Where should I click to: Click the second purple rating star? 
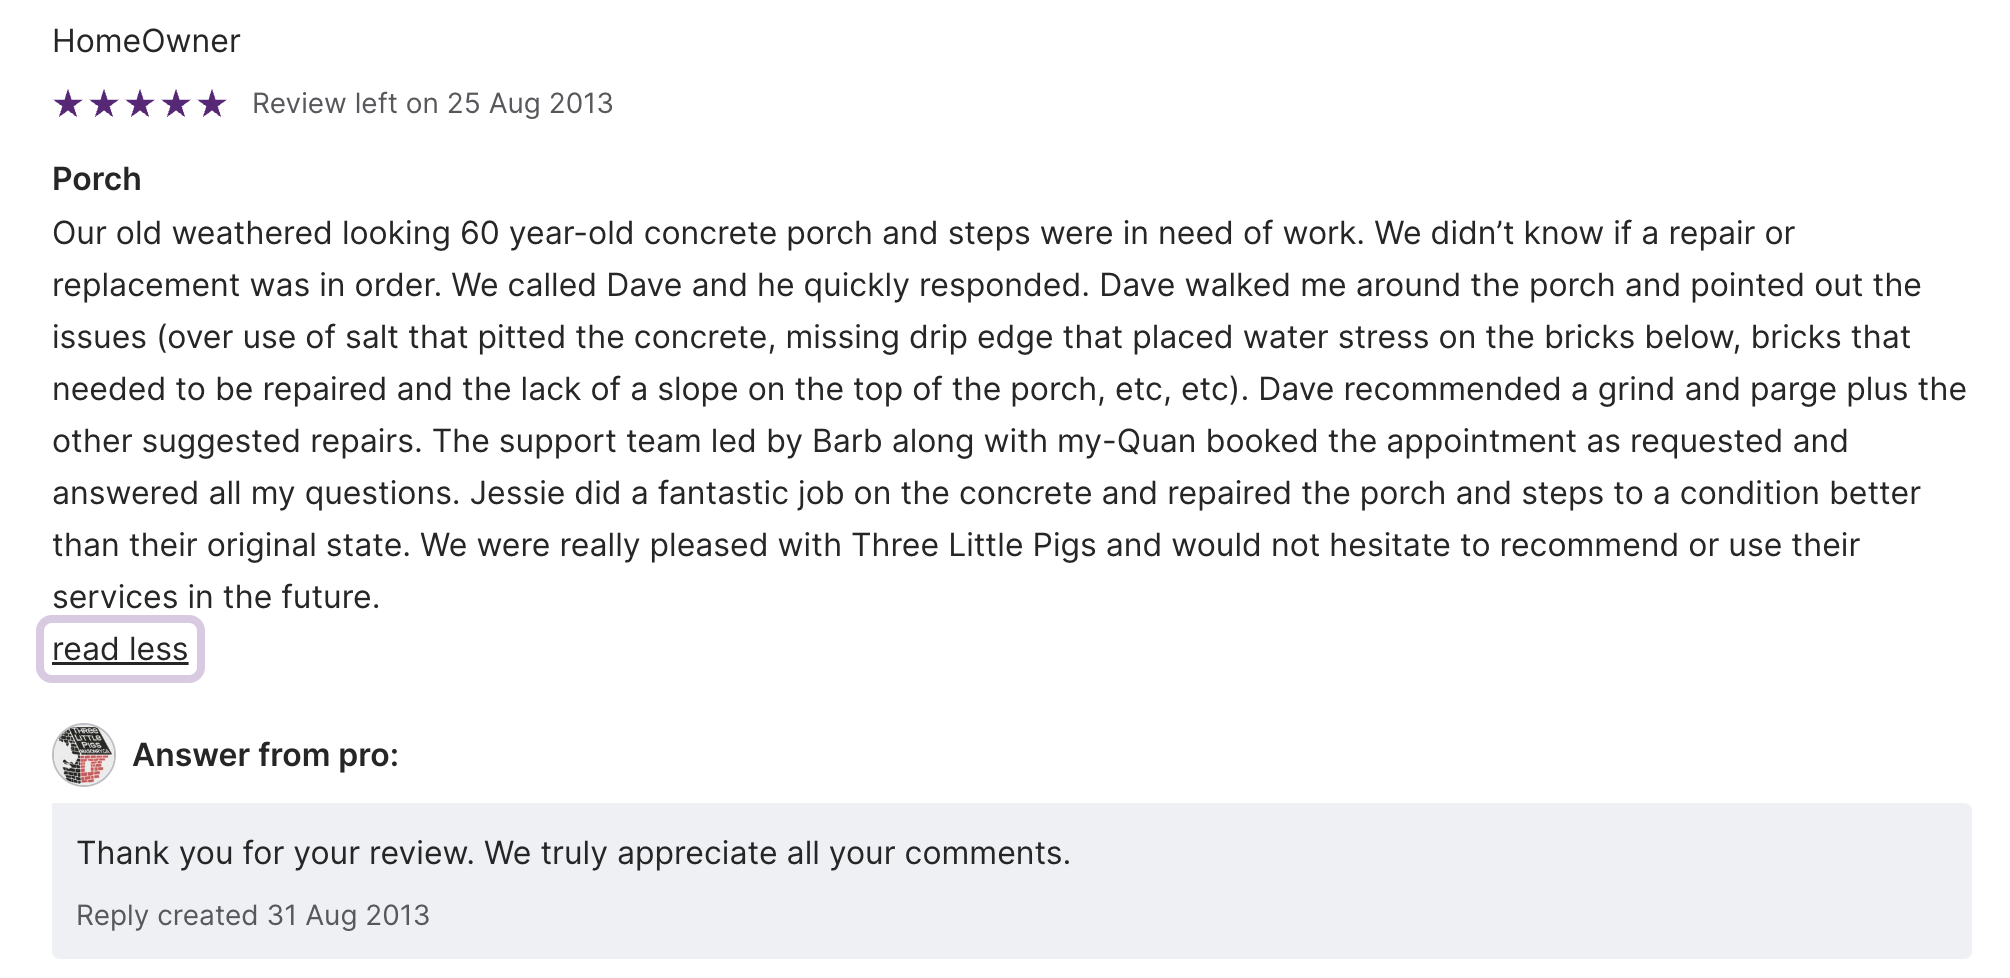click(104, 103)
